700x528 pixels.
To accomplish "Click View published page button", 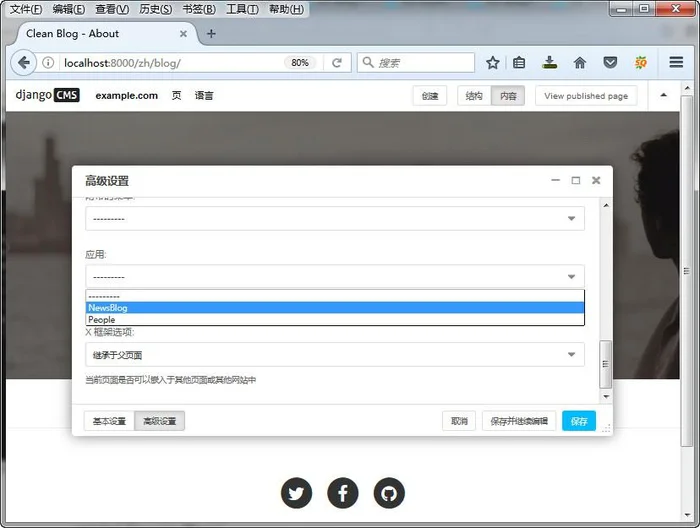I will pos(586,96).
